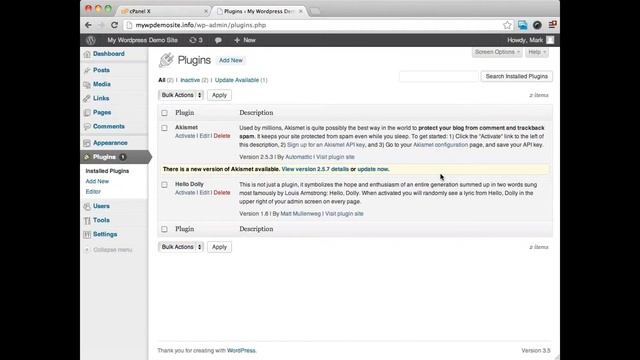Image resolution: width=640 pixels, height=360 pixels.
Task: Click the Posts pushpin icon
Action: click(x=87, y=70)
